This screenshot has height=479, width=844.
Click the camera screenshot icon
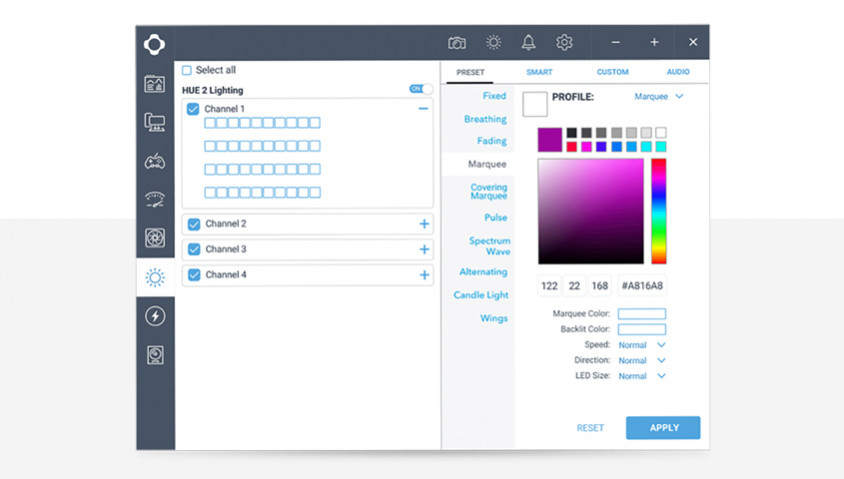click(x=457, y=43)
